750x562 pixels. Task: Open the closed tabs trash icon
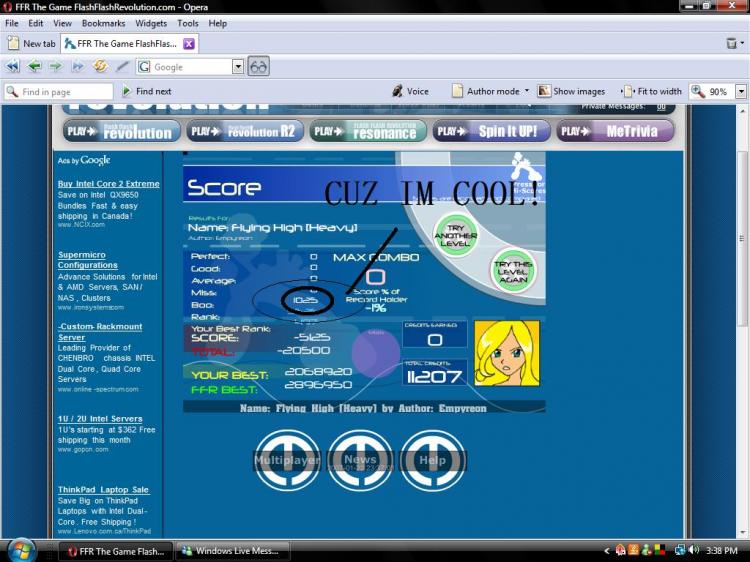click(732, 43)
